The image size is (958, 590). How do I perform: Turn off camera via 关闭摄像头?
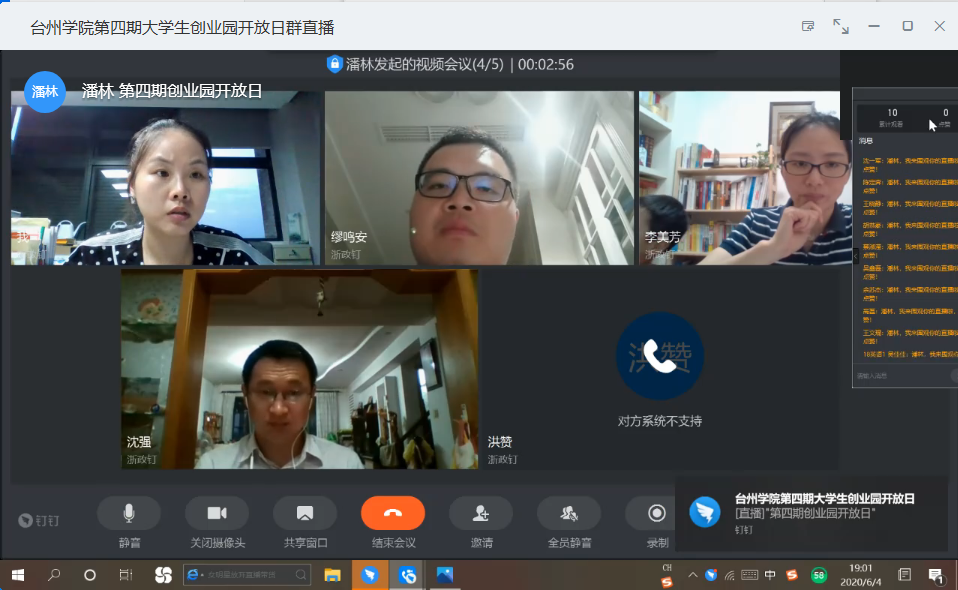pyautogui.click(x=217, y=513)
